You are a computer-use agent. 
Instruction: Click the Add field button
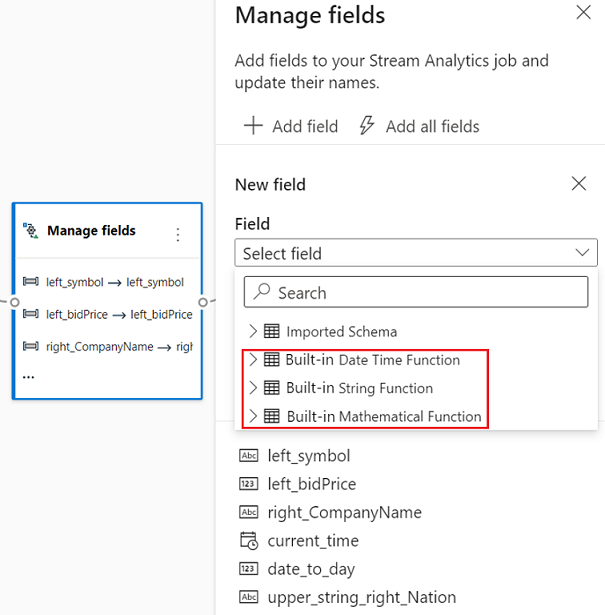291,126
